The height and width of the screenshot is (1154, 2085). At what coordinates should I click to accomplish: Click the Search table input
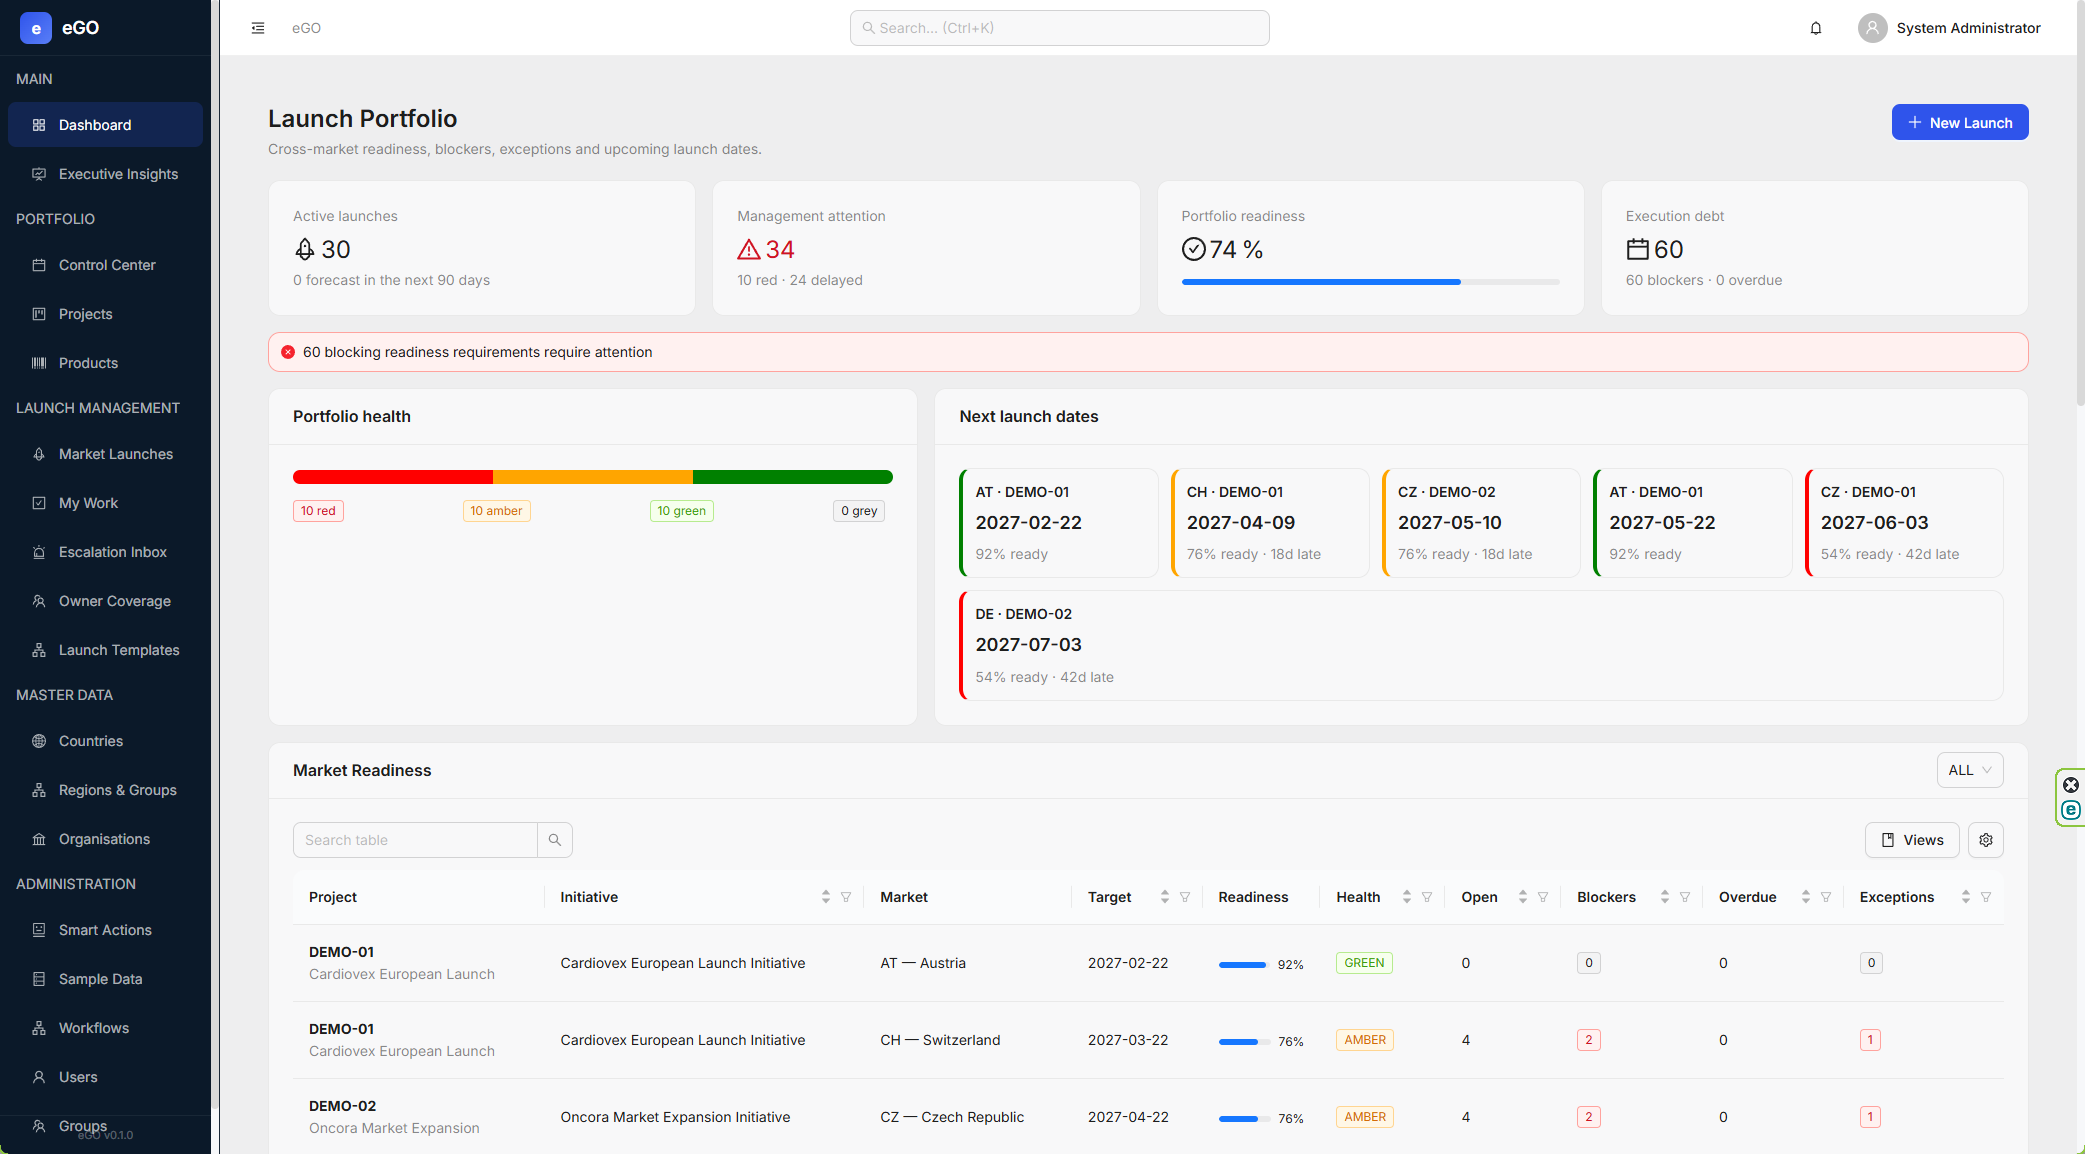pyautogui.click(x=415, y=840)
